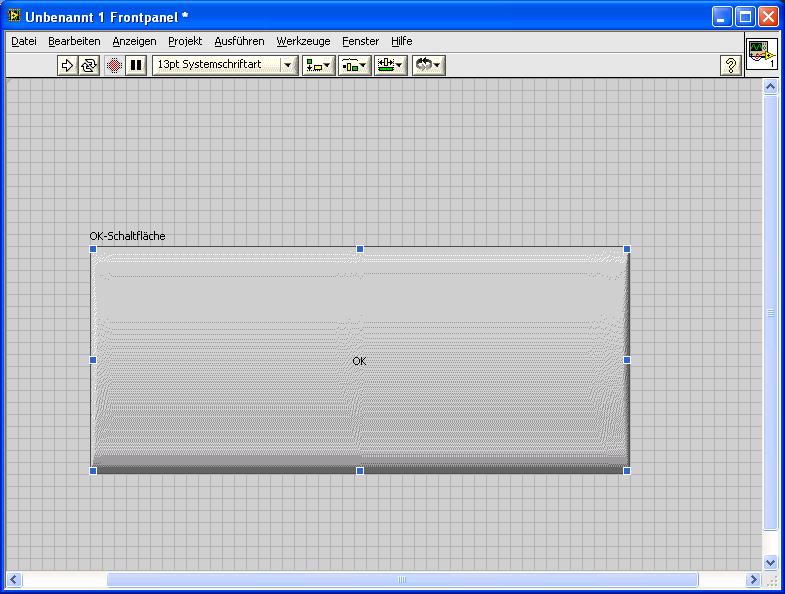The height and width of the screenshot is (594, 785).
Task: Click the context help question mark button
Action: click(x=730, y=66)
